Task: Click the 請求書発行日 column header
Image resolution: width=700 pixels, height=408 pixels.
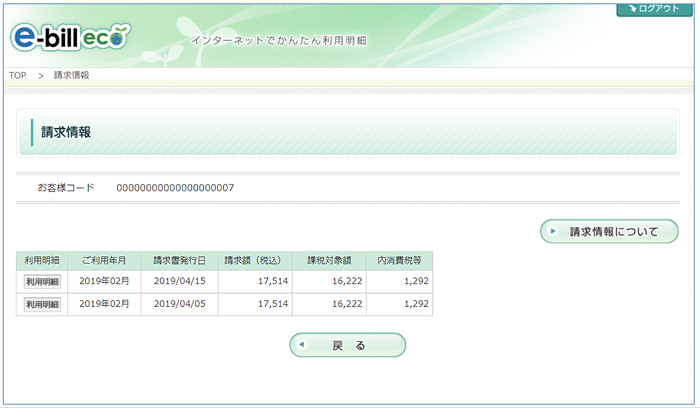Action: tap(179, 261)
